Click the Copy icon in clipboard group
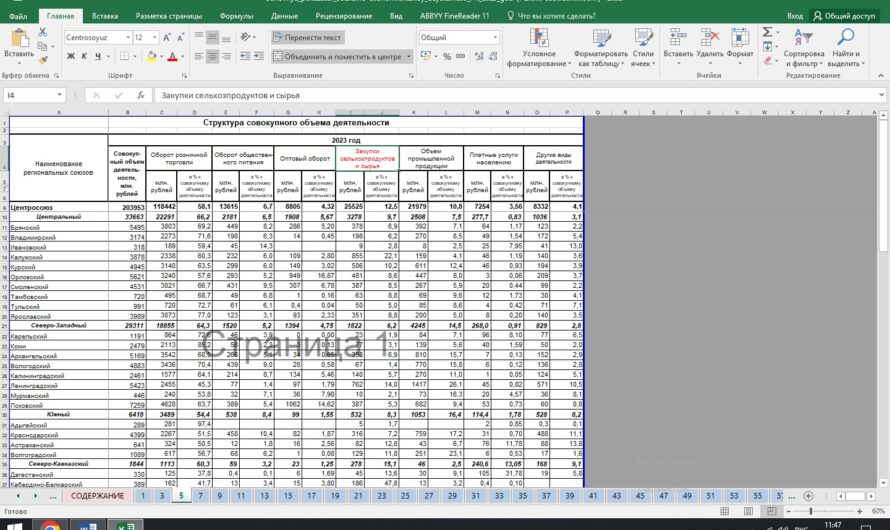The height and width of the screenshot is (530, 890). point(42,46)
